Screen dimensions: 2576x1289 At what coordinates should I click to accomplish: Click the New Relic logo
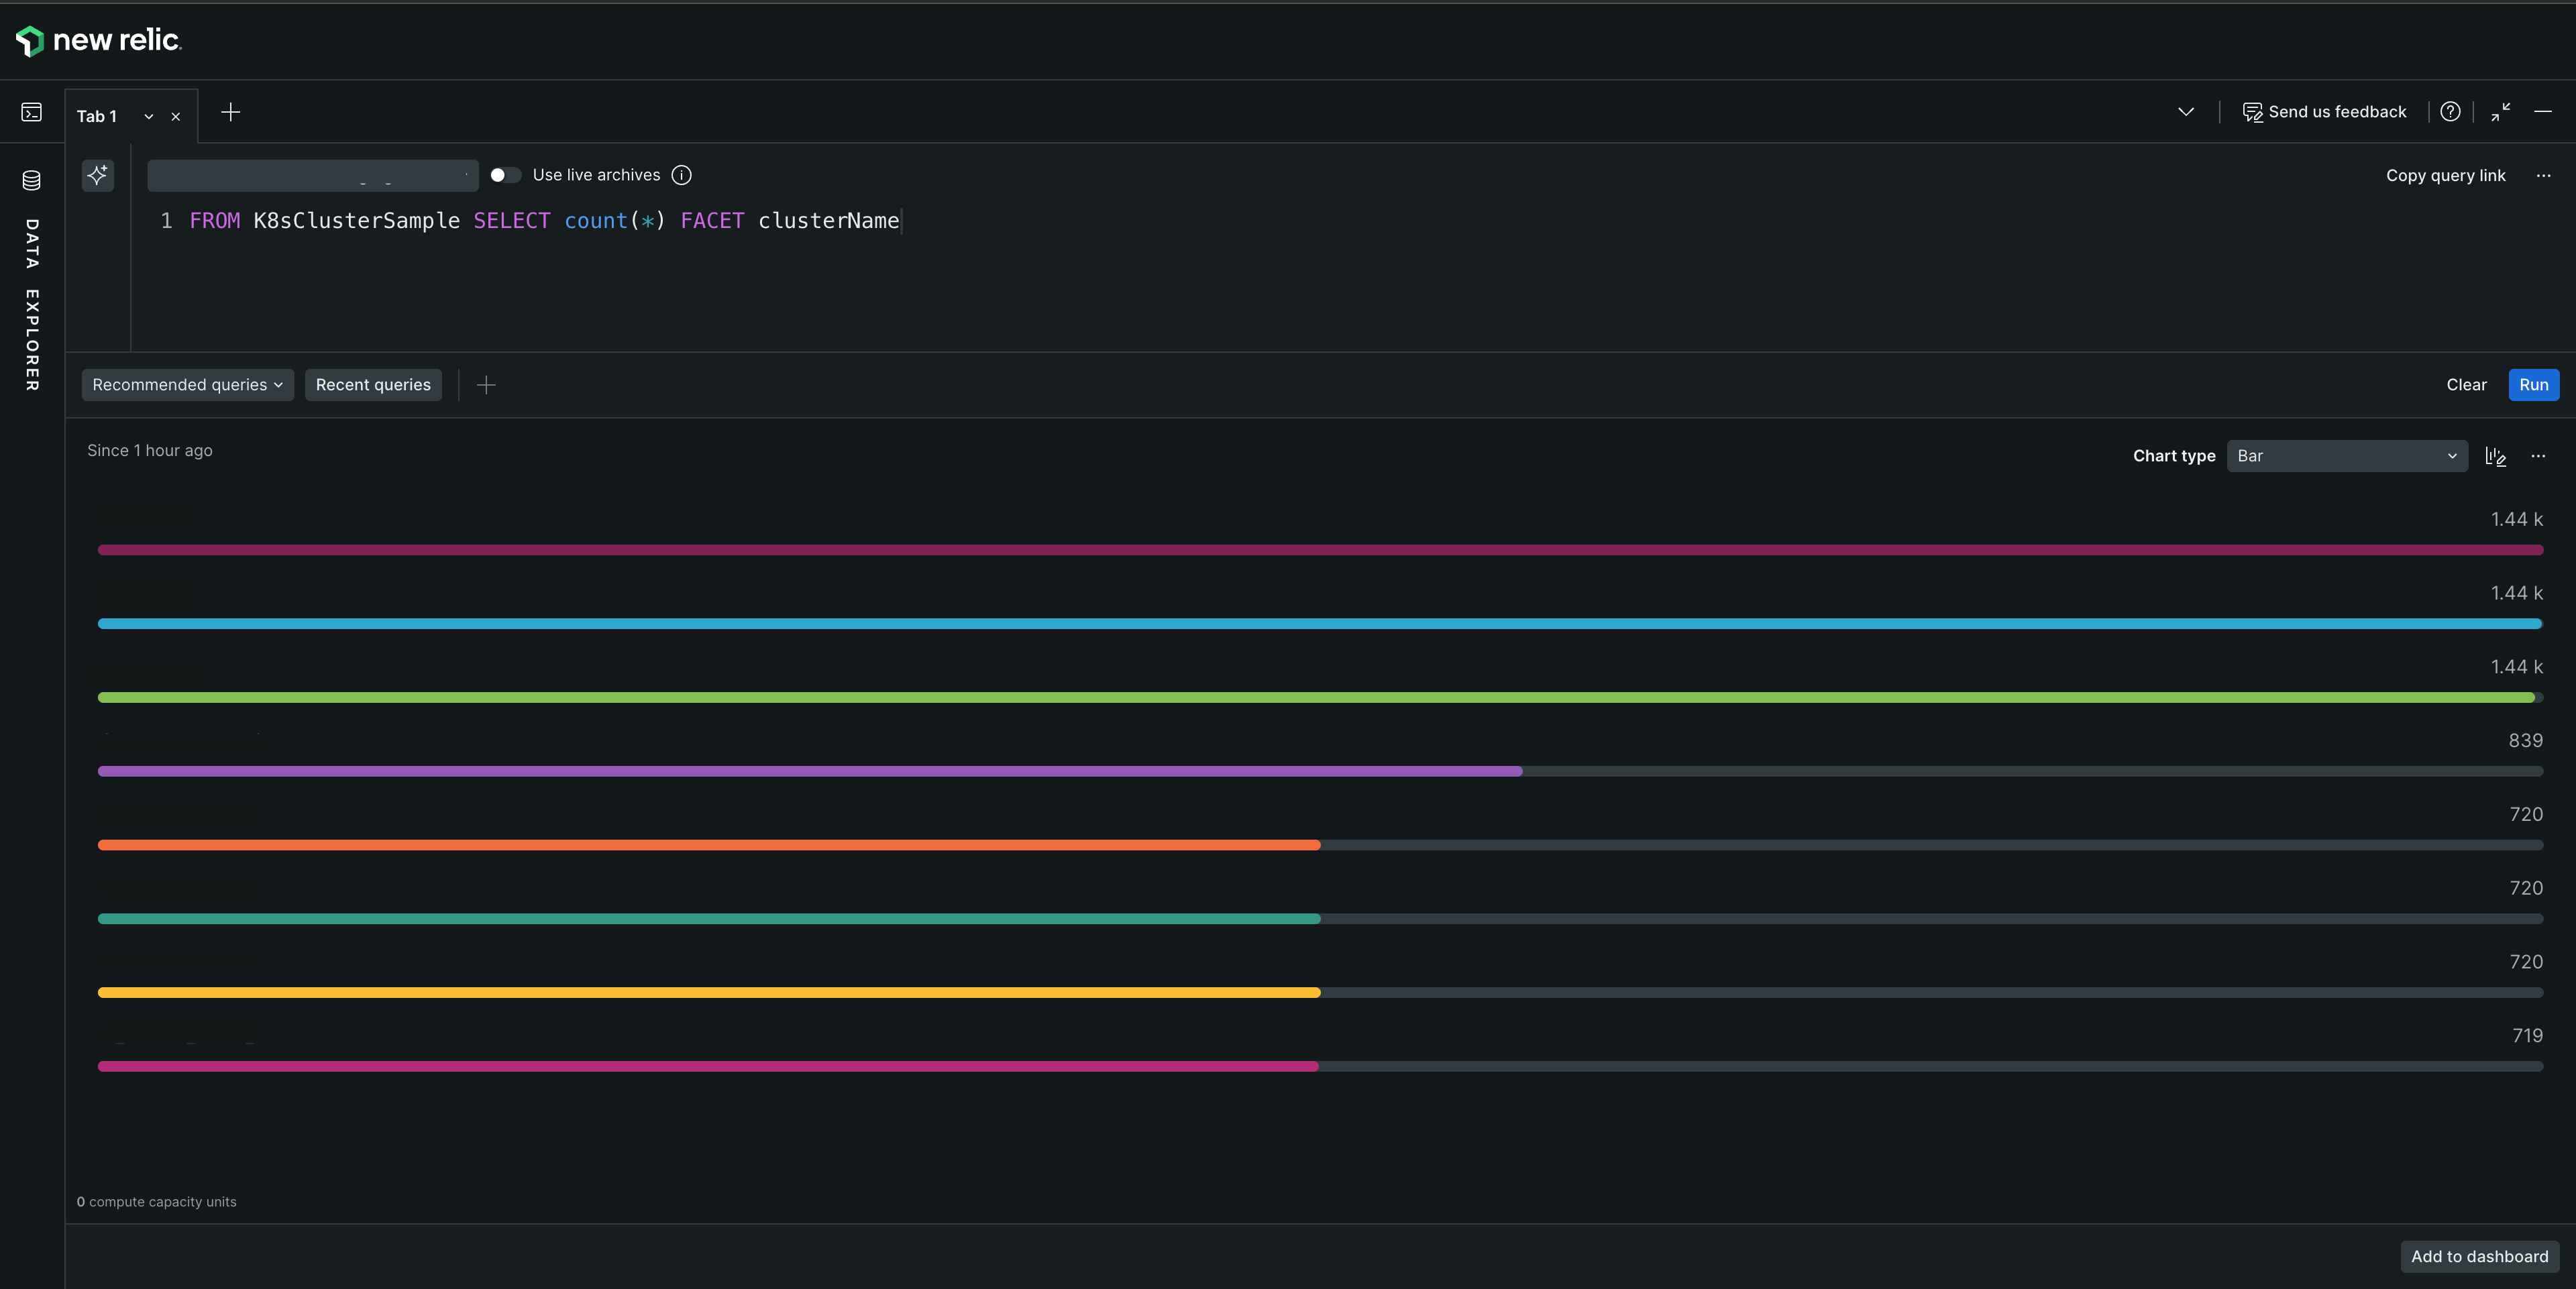[98, 41]
